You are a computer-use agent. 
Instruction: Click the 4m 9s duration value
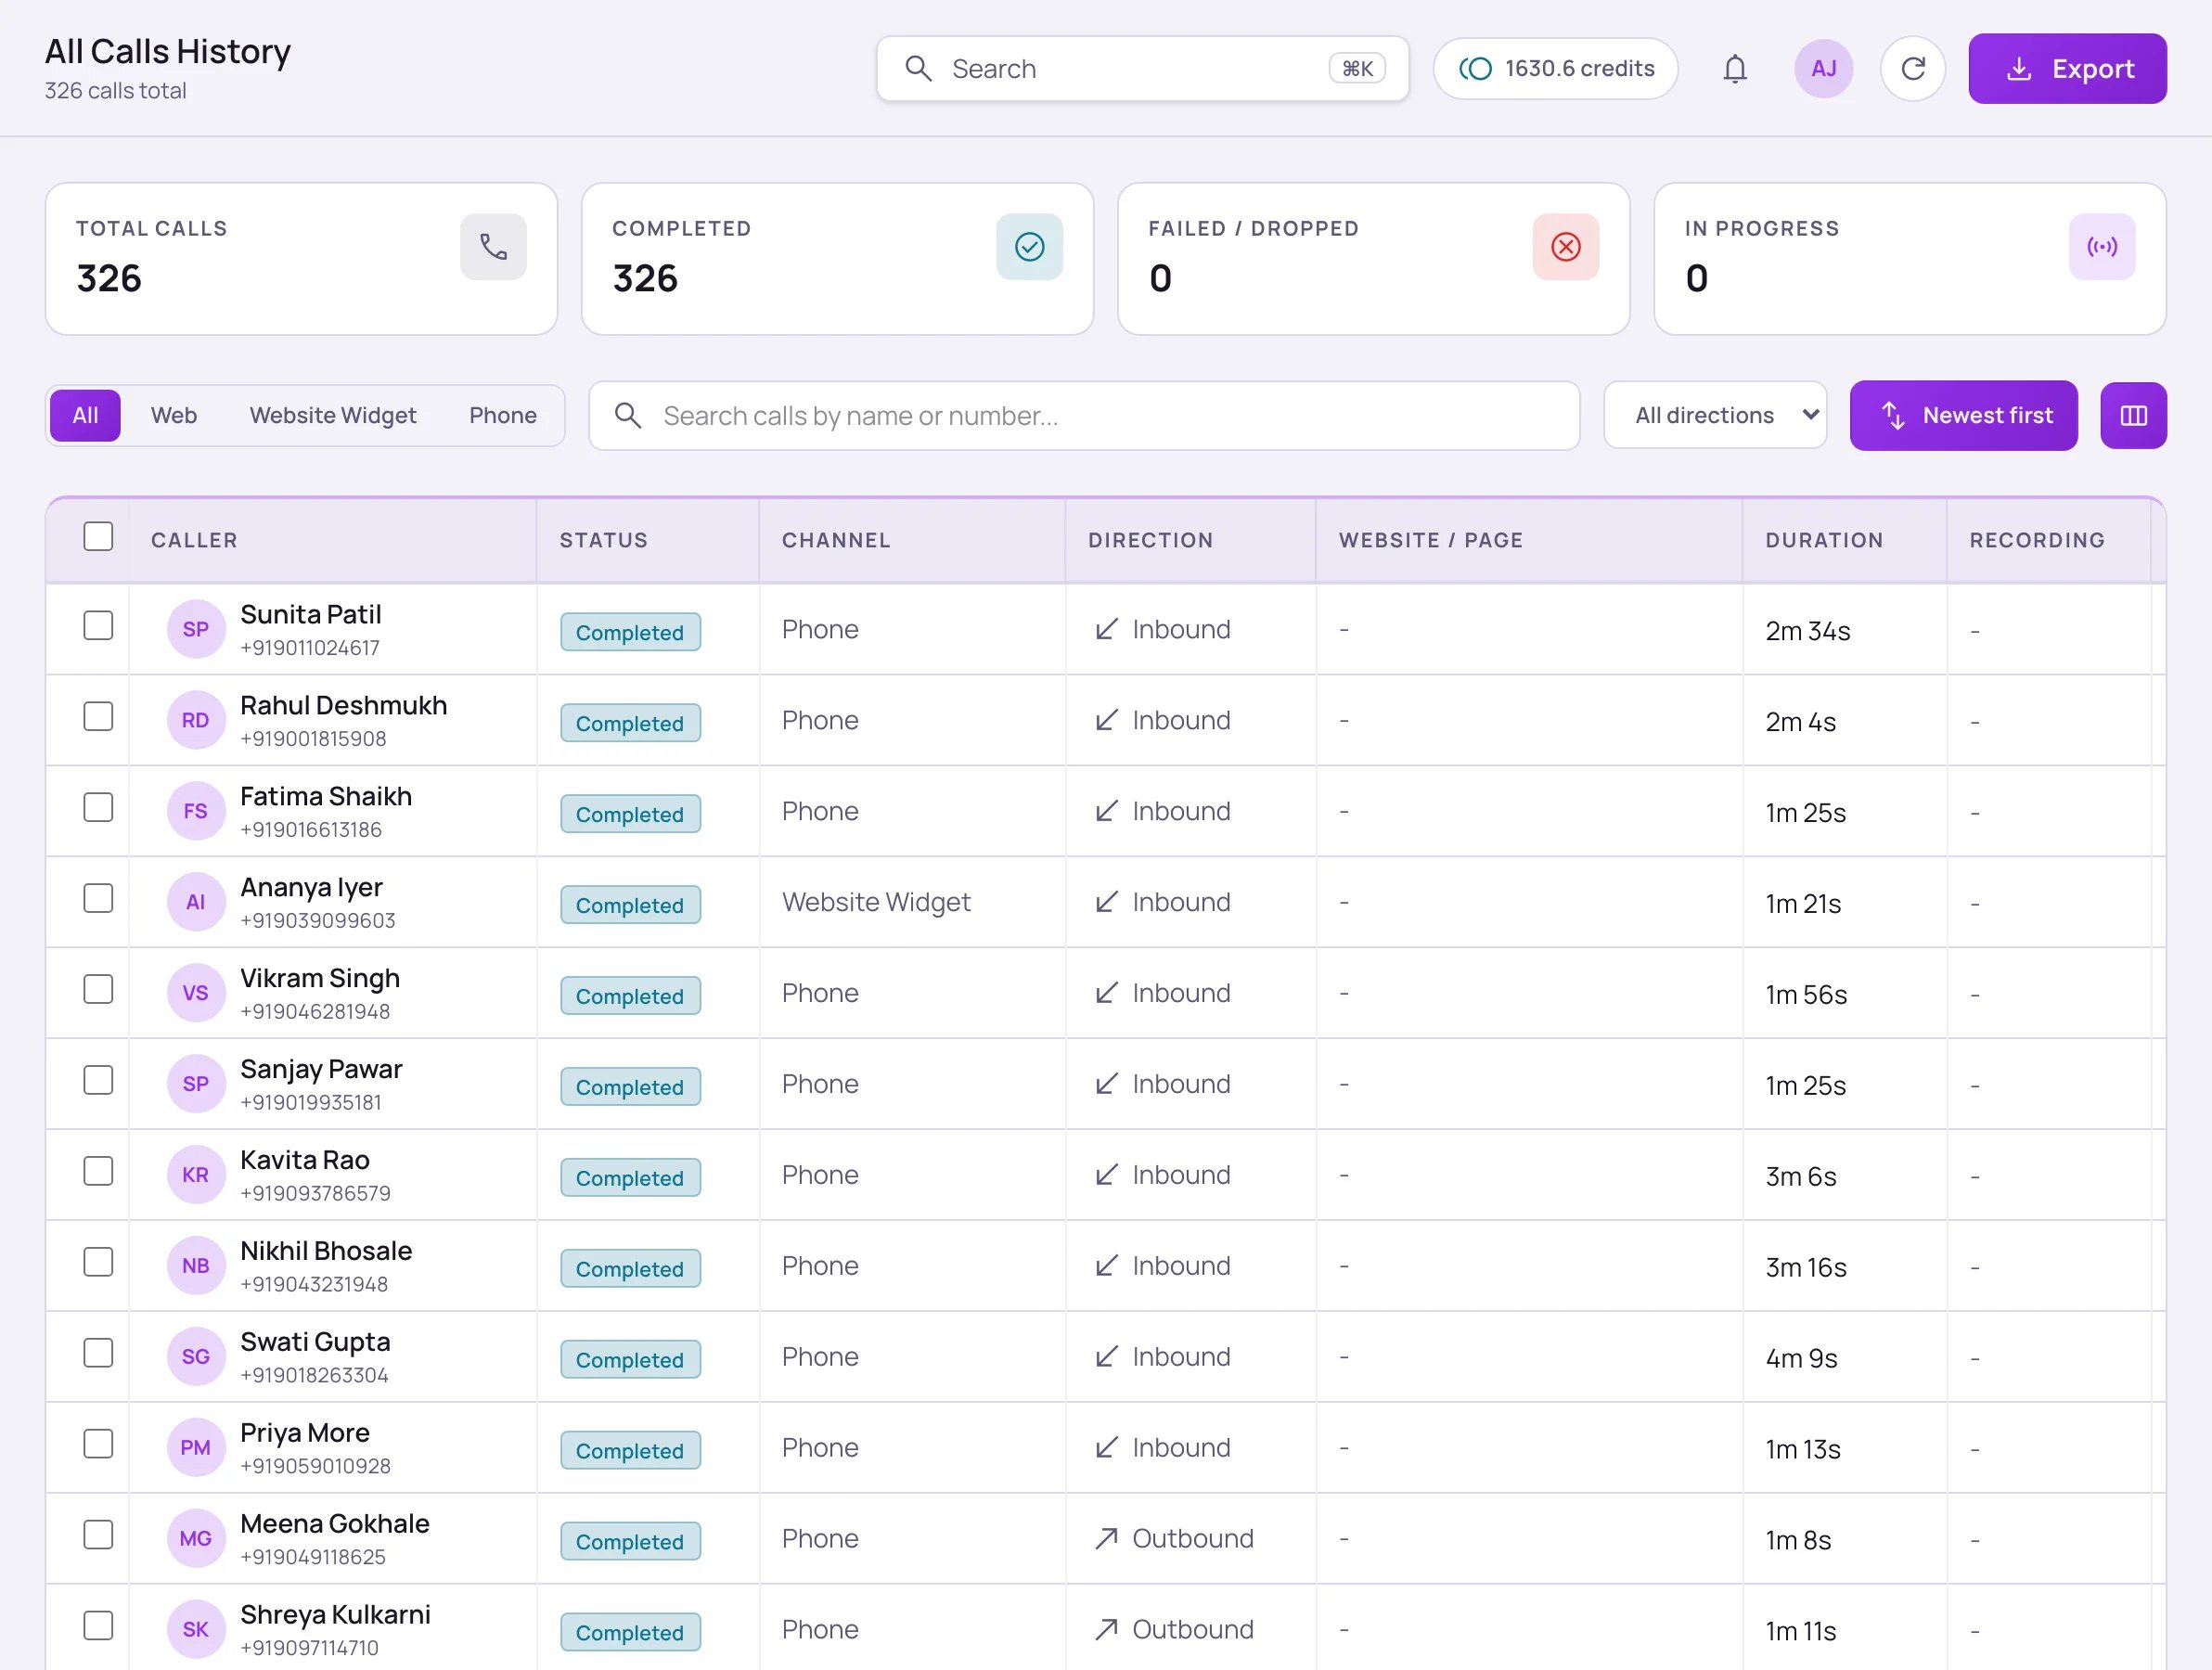pos(1801,1359)
